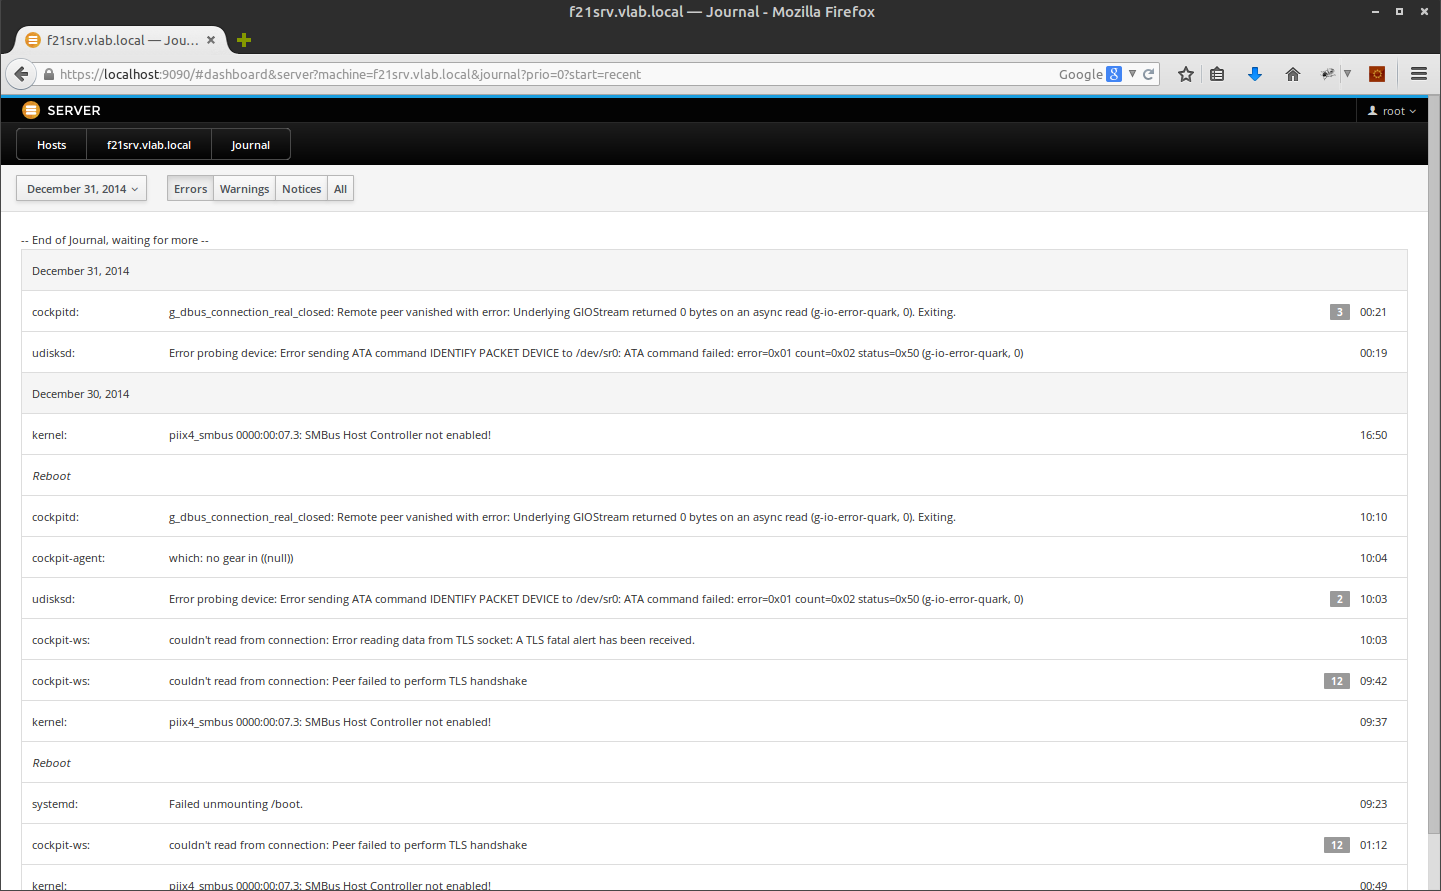Open the downloads arrow icon

coord(1255,74)
